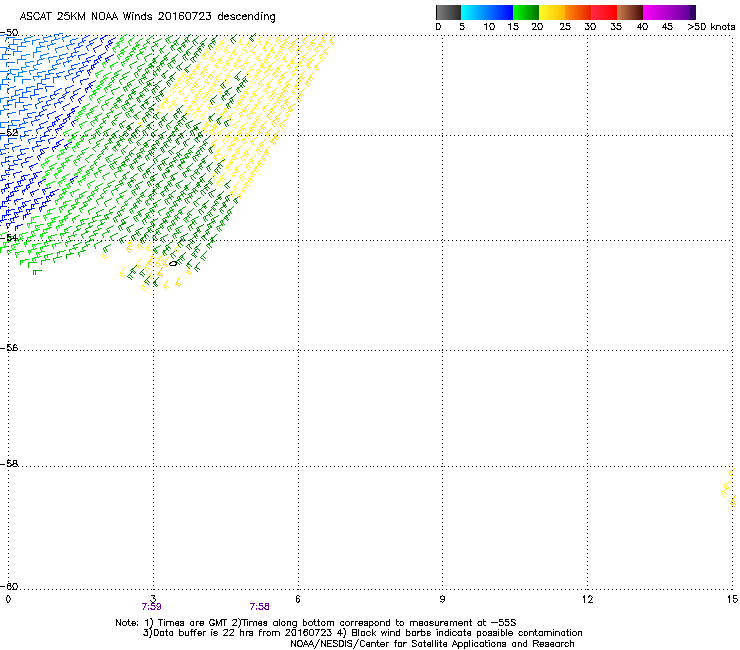Click the gray 0-5 knots color band
The image size is (740, 650).
[x=448, y=12]
